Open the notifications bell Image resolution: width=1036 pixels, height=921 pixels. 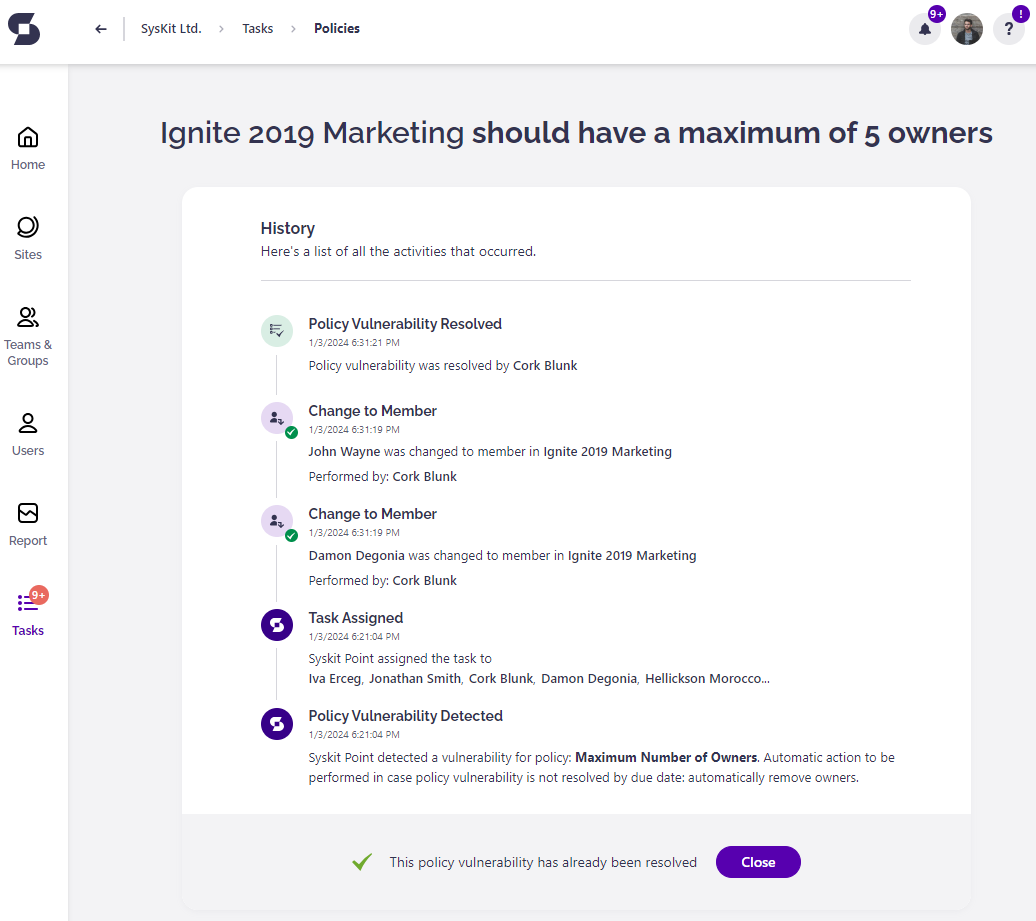coord(924,29)
